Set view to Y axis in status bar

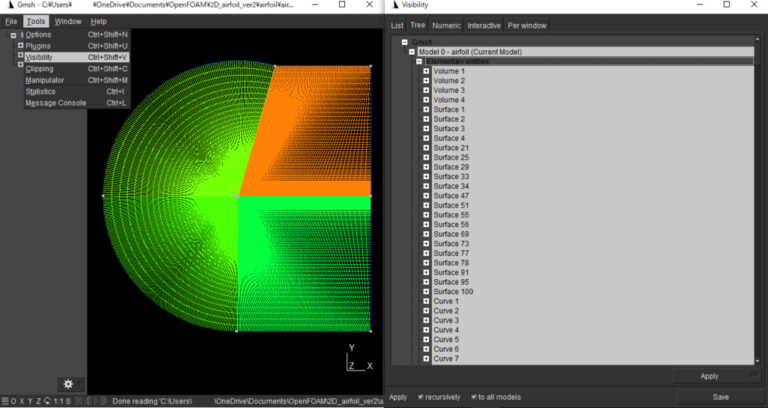[x=32, y=401]
